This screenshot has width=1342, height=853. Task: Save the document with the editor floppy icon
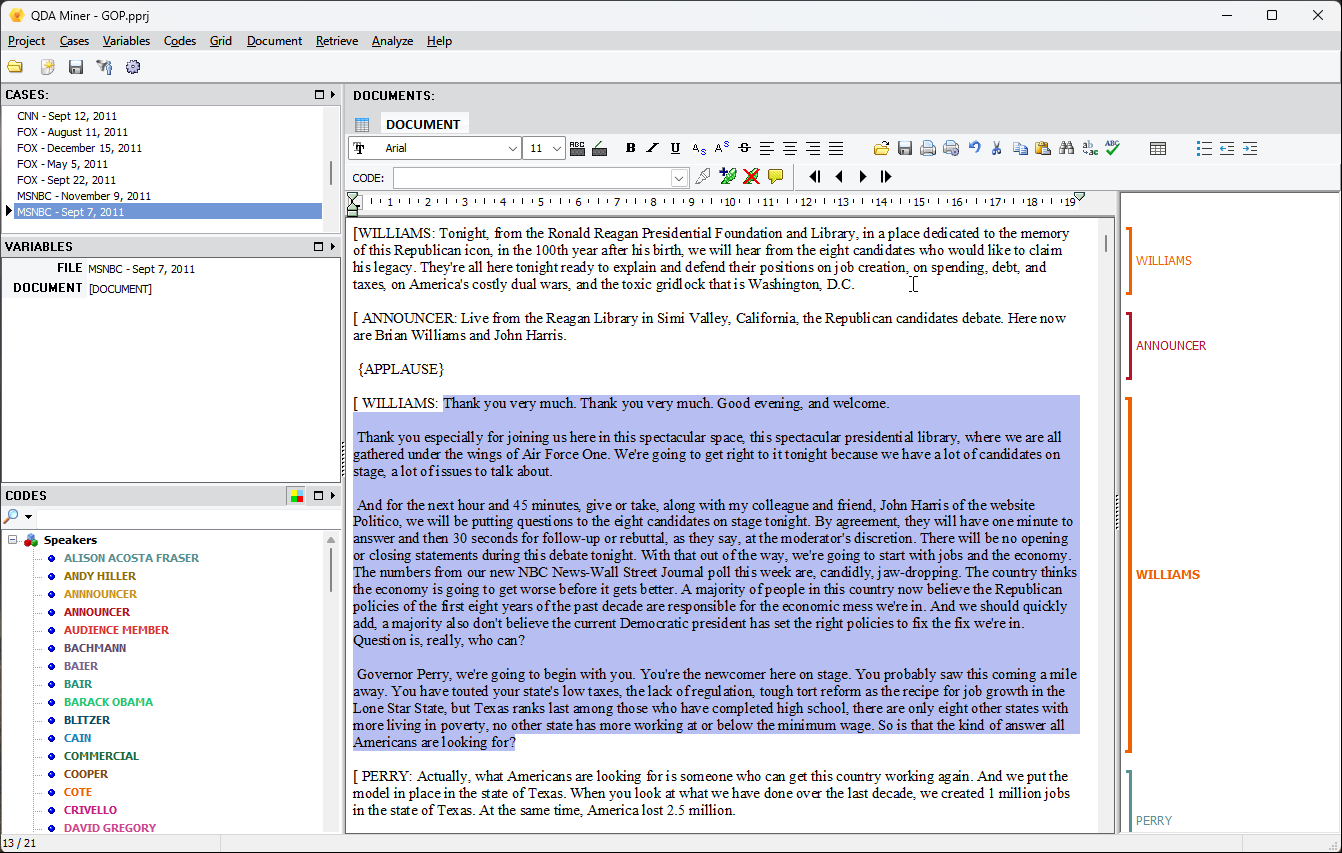(905, 148)
